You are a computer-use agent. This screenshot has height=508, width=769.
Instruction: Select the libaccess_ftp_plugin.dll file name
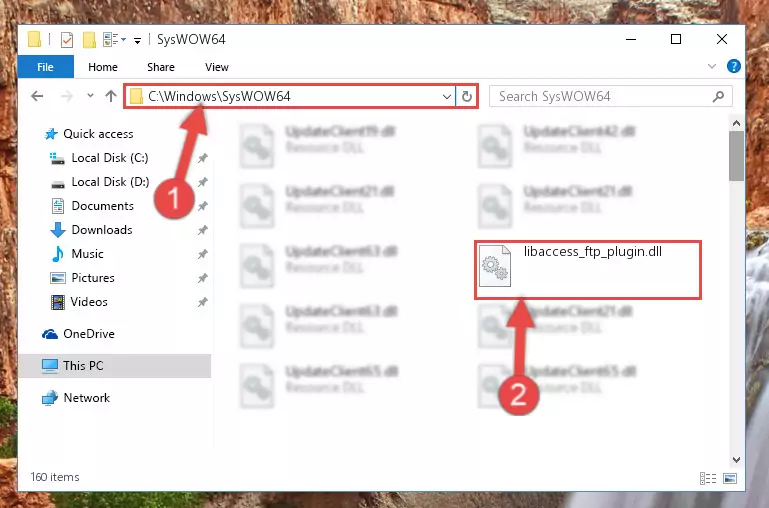[x=593, y=252]
